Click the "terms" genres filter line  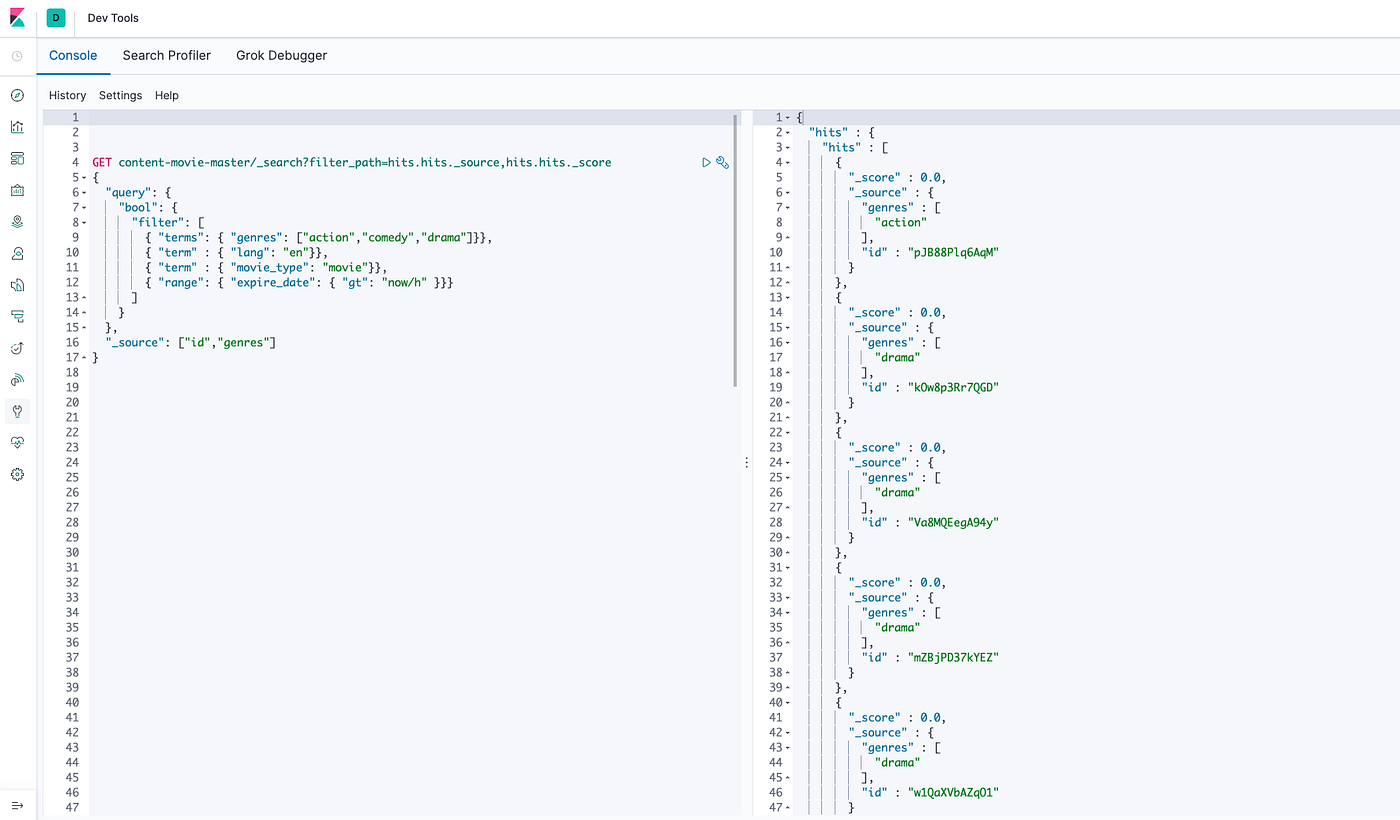pyautogui.click(x=319, y=238)
